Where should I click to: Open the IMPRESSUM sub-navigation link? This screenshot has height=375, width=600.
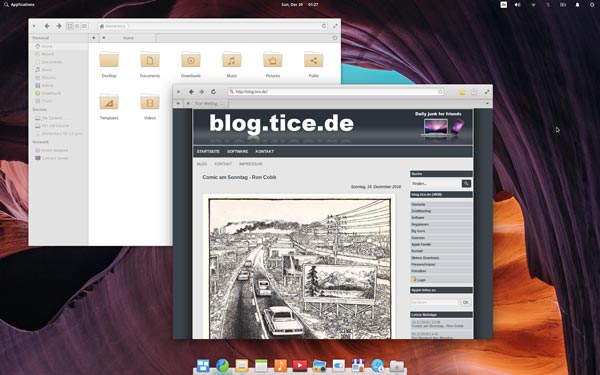click(251, 164)
